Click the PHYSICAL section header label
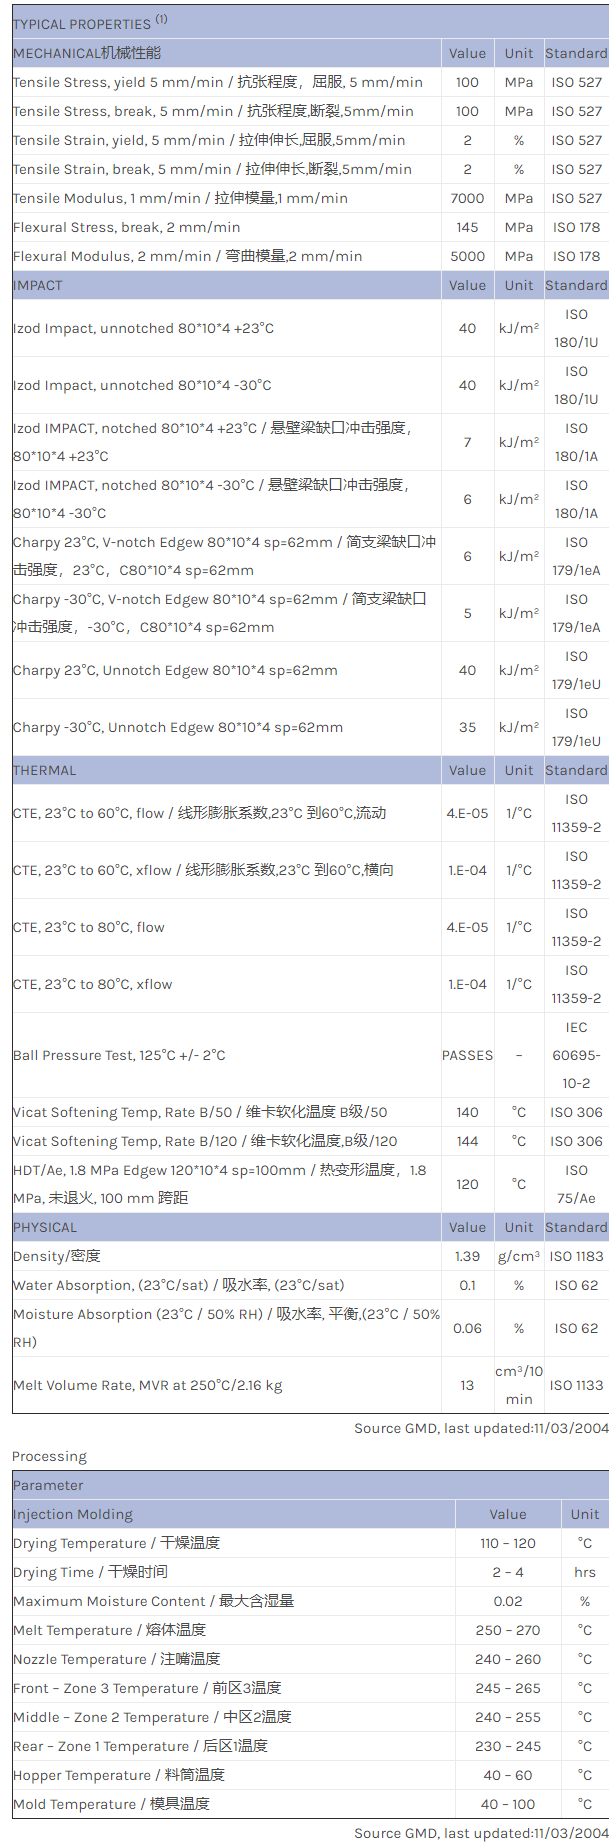The height and width of the screenshot is (1846, 609). pos(45,1227)
